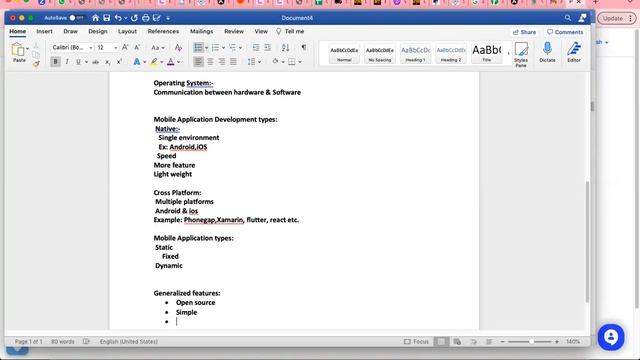Decrease paragraph indent

(x=256, y=47)
